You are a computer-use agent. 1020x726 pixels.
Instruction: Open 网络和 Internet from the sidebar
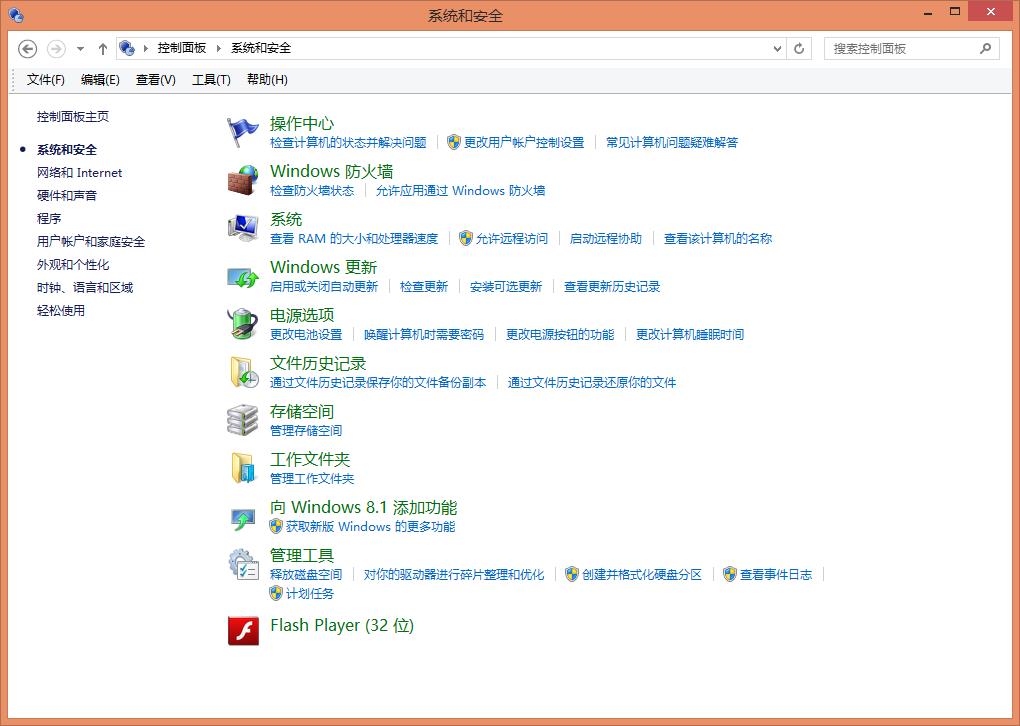[79, 172]
